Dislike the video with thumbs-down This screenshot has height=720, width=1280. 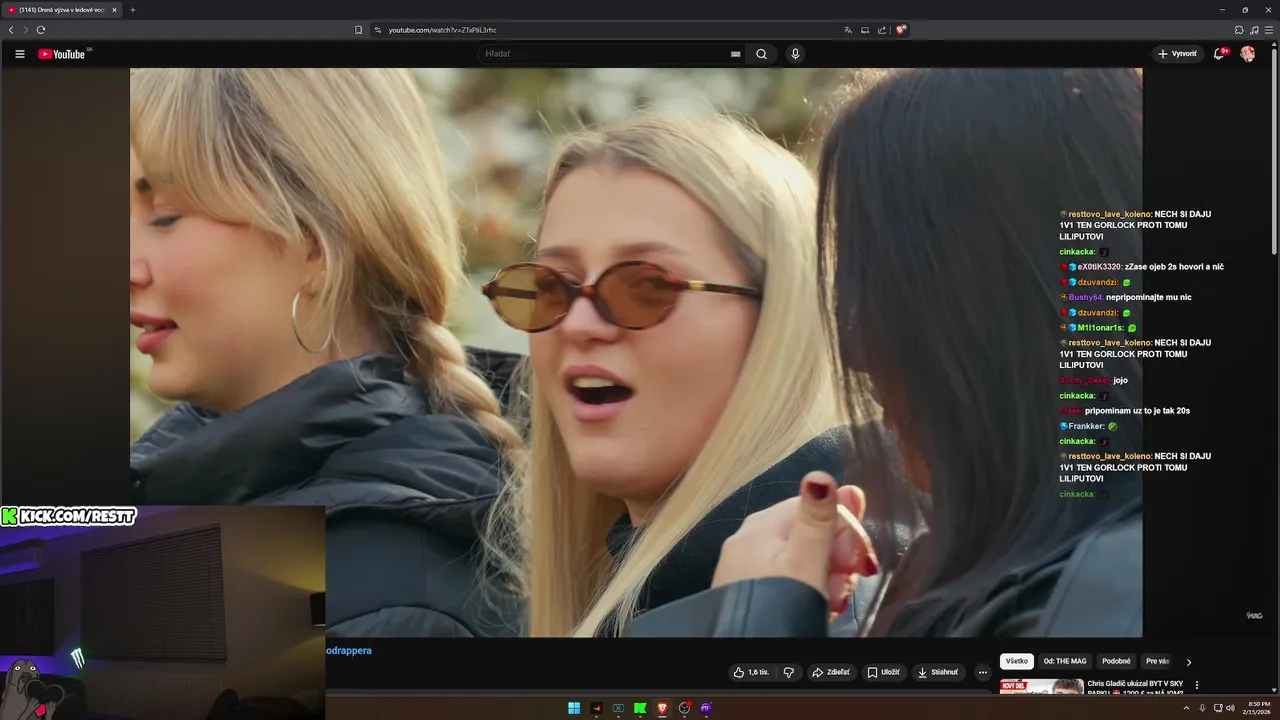point(789,672)
